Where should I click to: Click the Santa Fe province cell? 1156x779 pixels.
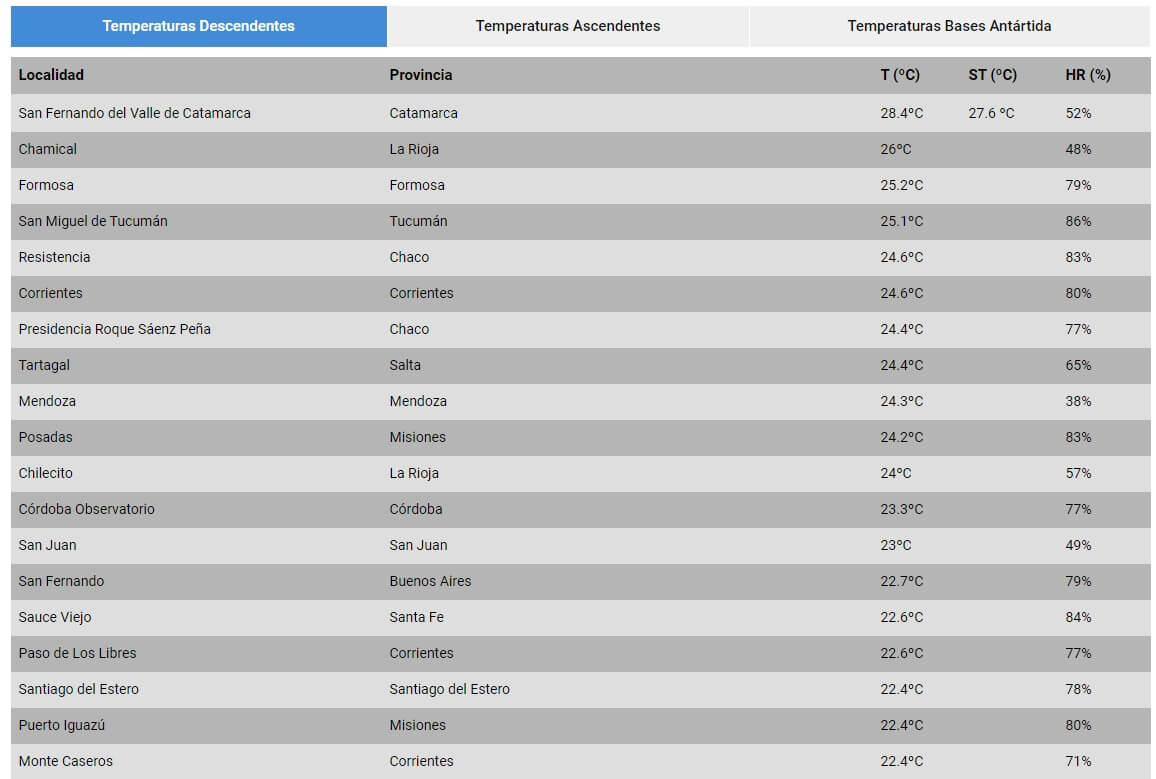click(x=416, y=617)
